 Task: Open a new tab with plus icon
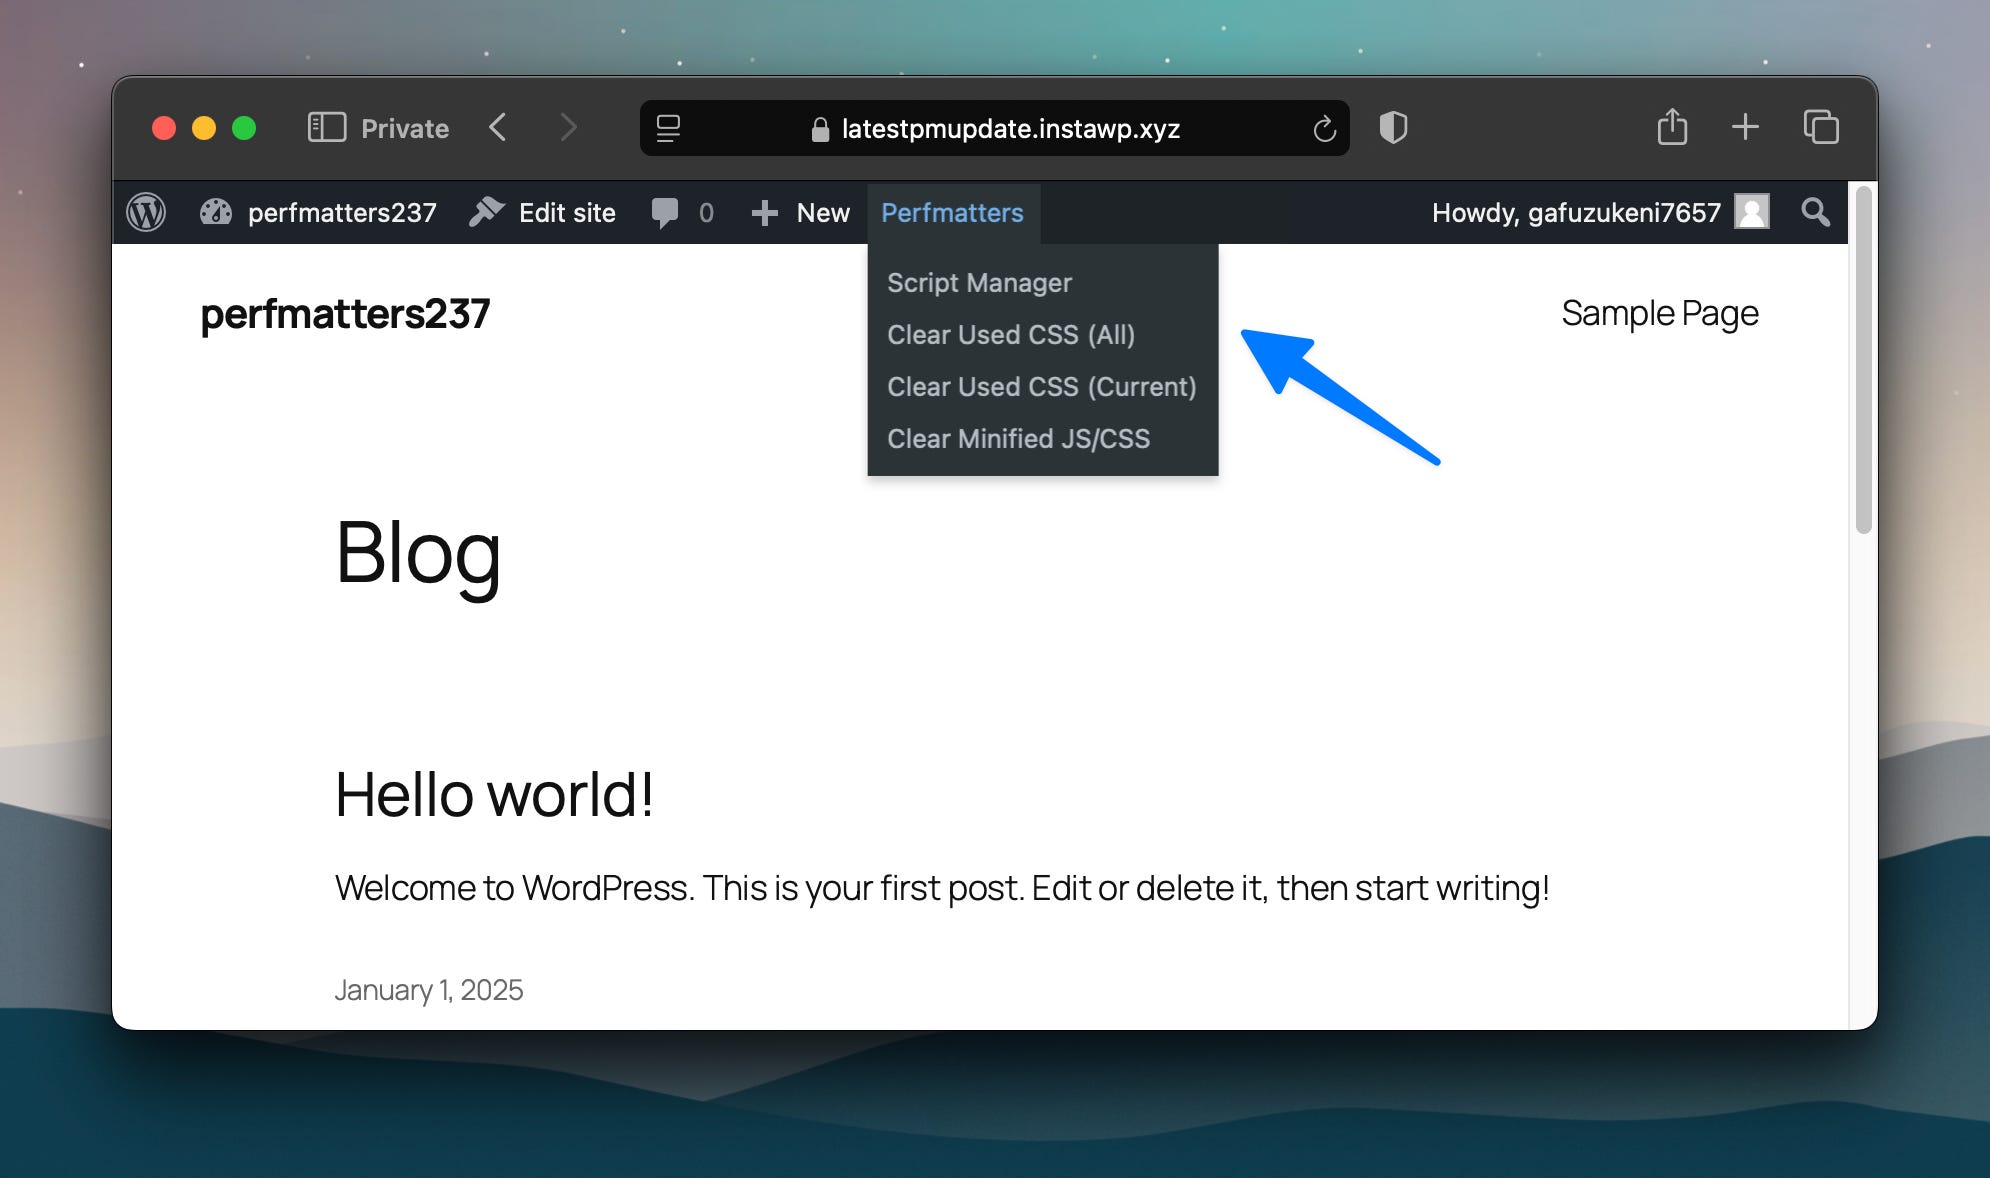tap(1745, 128)
